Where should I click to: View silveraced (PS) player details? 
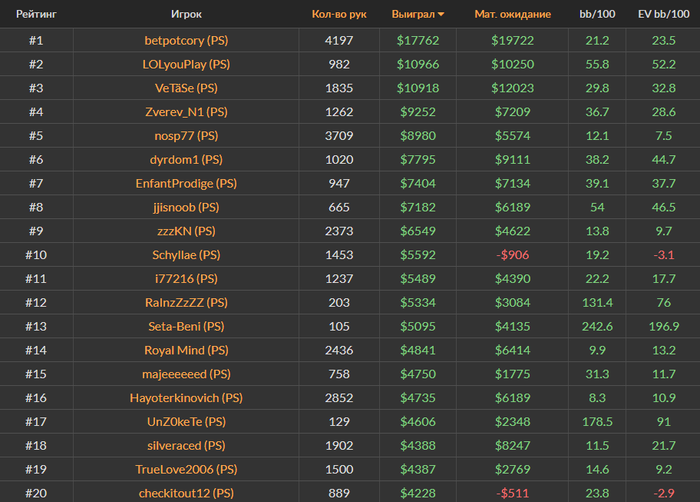tap(187, 445)
